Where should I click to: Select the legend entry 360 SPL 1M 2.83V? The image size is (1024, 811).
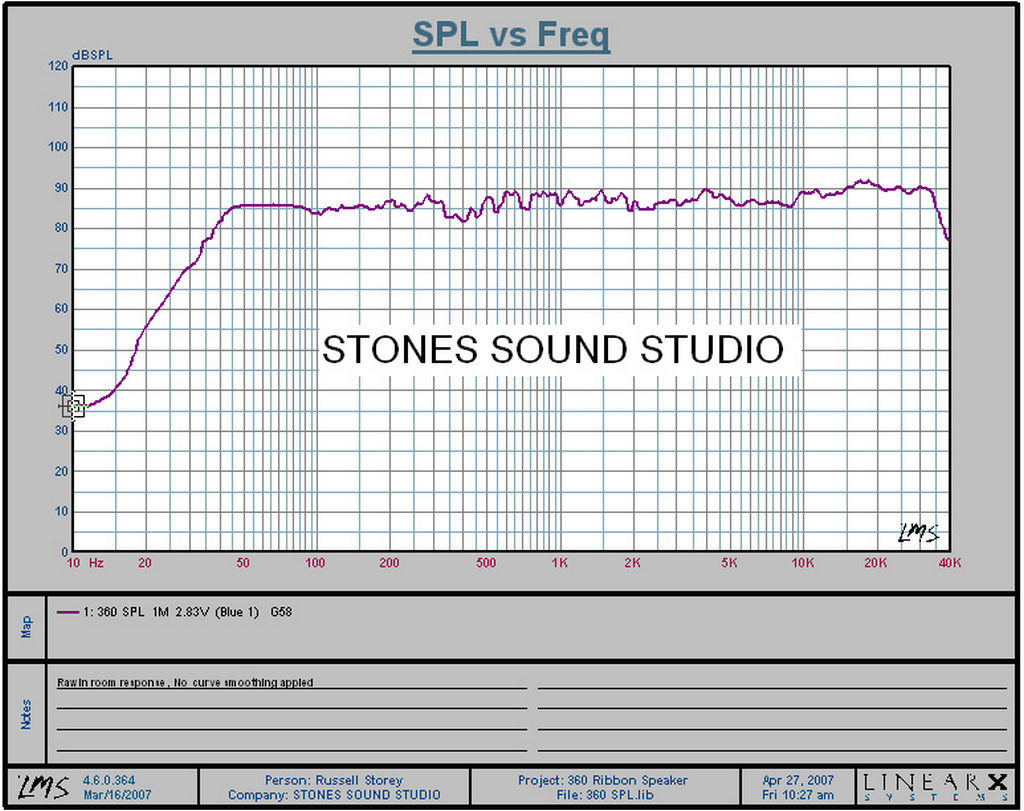coord(170,612)
